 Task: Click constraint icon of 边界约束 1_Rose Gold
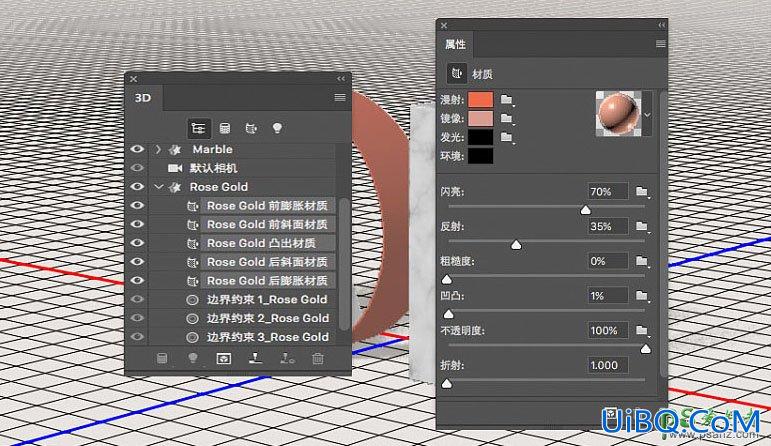pyautogui.click(x=193, y=299)
